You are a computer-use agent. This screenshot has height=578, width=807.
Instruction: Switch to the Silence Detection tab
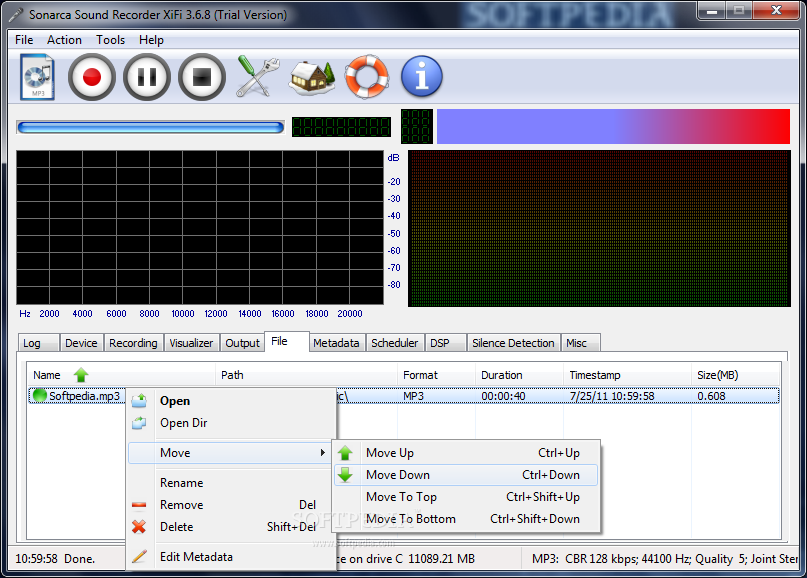point(513,343)
